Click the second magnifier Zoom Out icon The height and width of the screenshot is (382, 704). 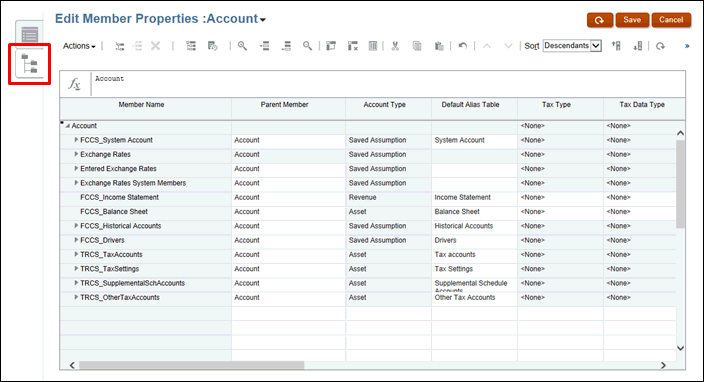coord(307,46)
